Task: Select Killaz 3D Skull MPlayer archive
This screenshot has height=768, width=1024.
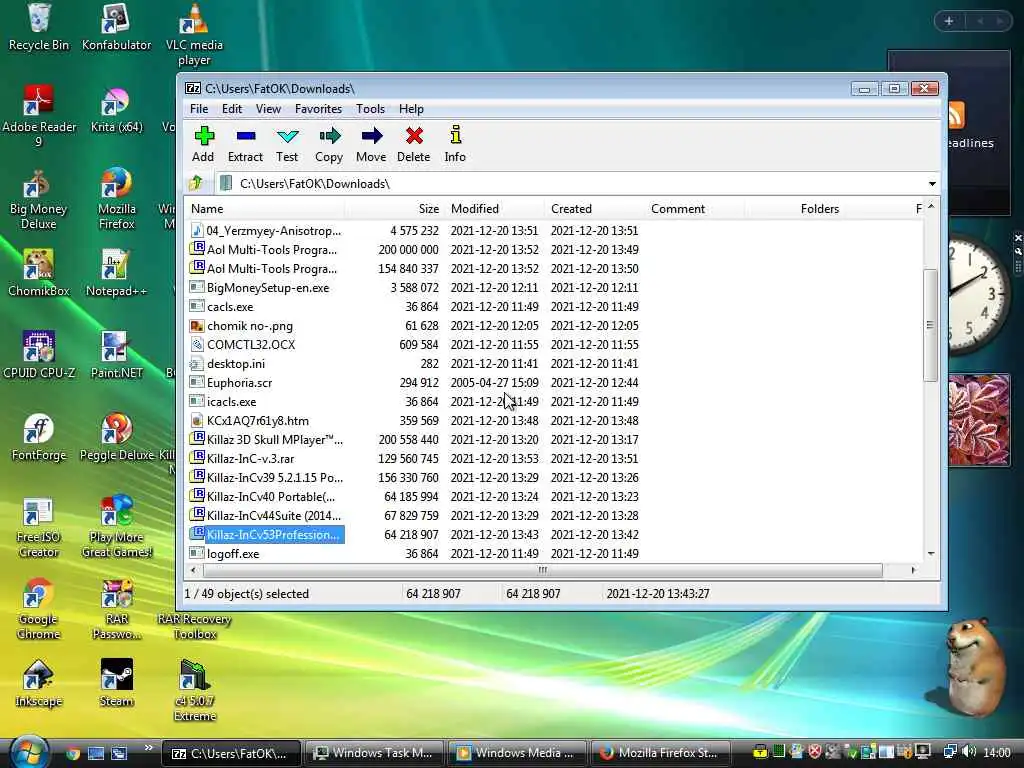Action: click(265, 440)
